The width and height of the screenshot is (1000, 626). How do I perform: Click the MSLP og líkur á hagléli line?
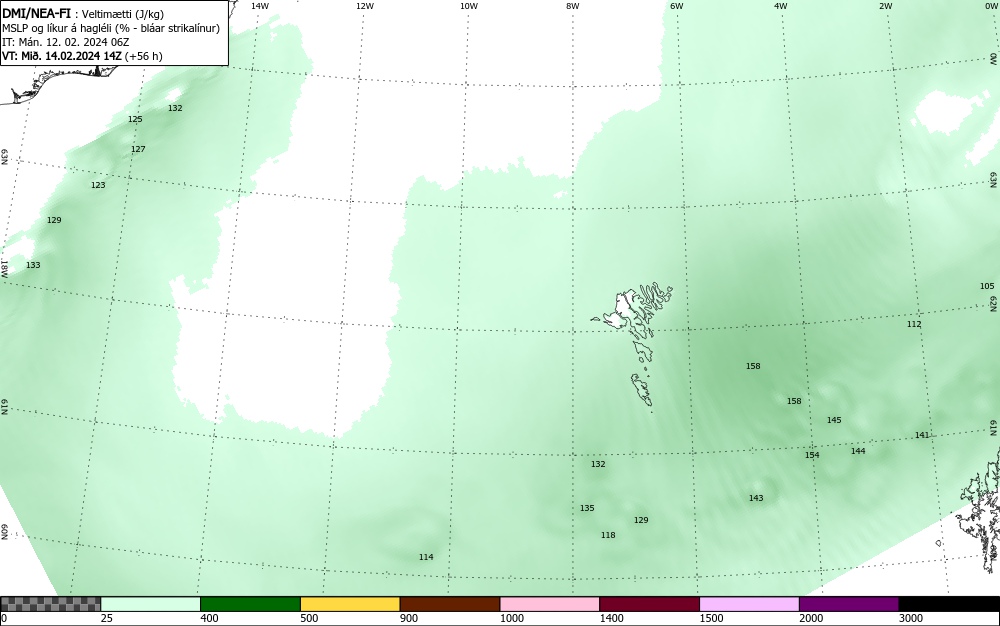pyautogui.click(x=111, y=28)
